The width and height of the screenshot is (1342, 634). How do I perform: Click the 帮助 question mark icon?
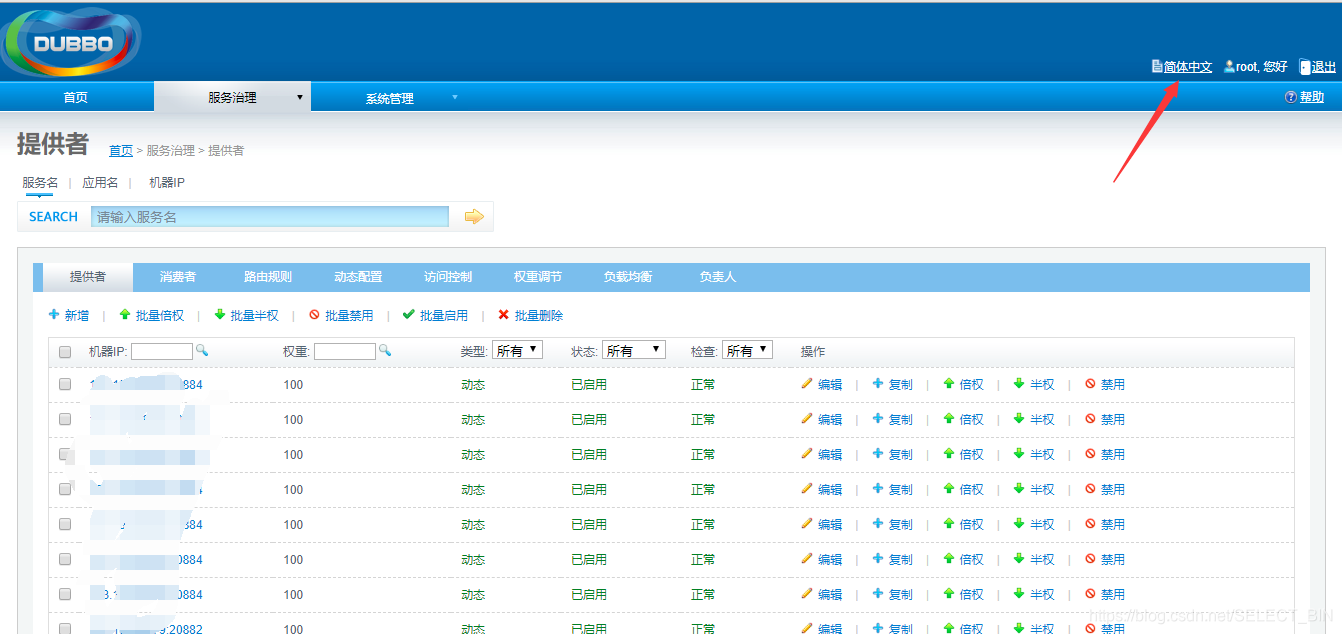[1291, 97]
